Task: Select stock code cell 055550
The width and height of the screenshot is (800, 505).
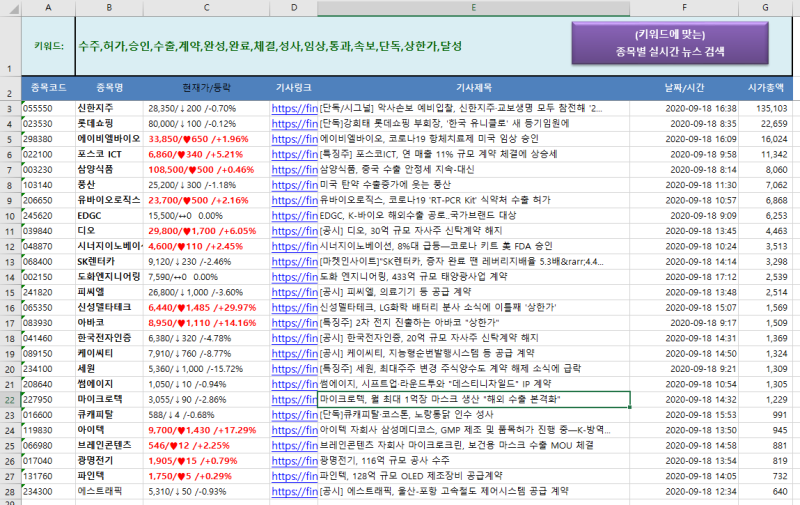Action: tap(48, 108)
